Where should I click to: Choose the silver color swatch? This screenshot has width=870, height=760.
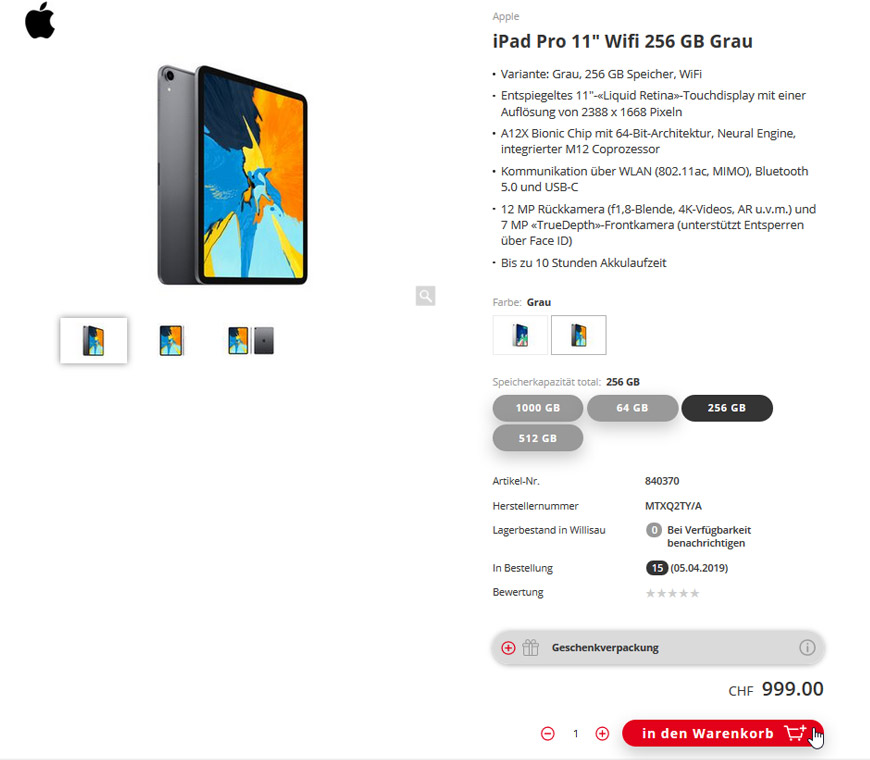point(520,335)
